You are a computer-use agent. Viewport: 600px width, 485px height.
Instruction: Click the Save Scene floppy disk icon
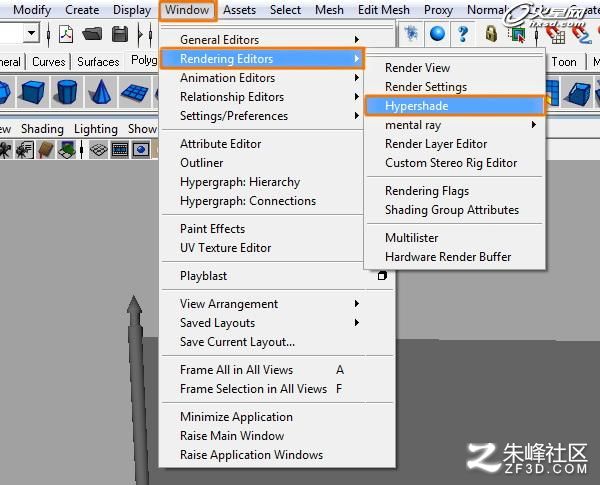tap(120, 34)
